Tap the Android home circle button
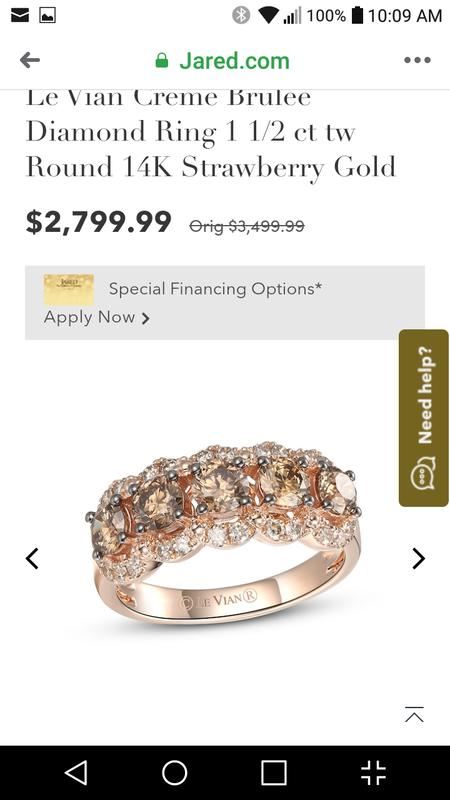The height and width of the screenshot is (800, 450). coord(174,772)
